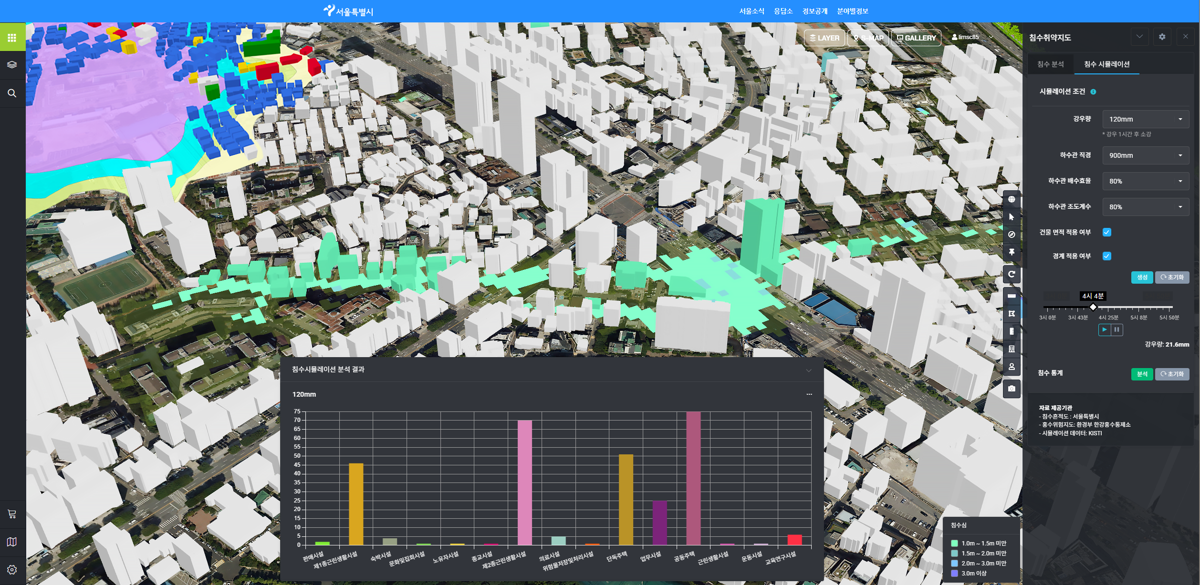Click the rotate refresh map tool
The image size is (1200, 585).
[x=1011, y=274]
